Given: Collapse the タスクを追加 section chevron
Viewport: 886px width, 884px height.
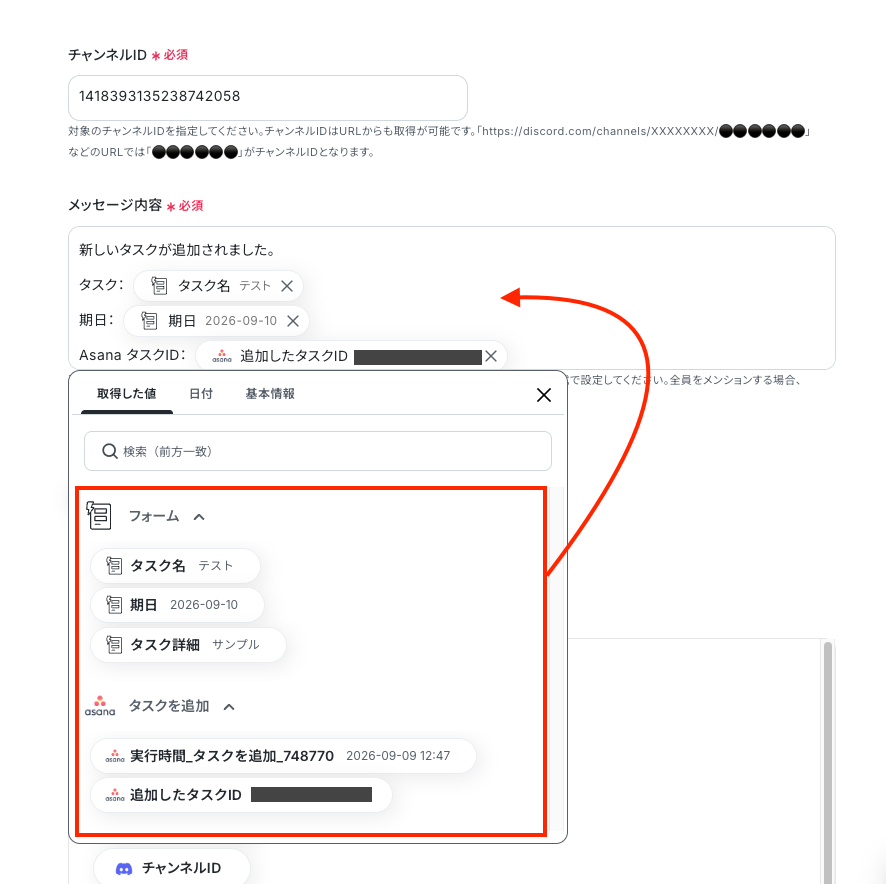Looking at the screenshot, I should (229, 707).
